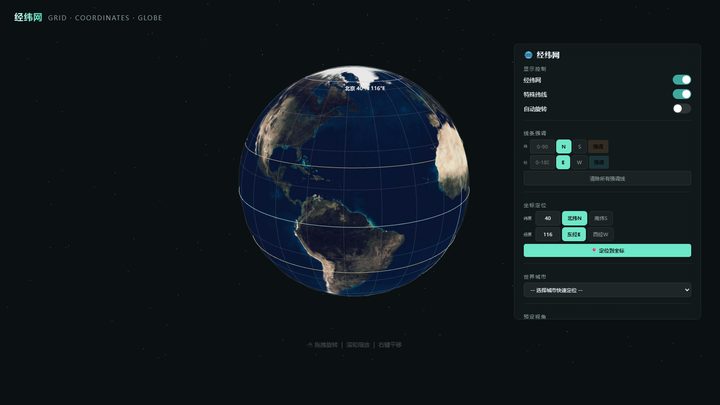Click the orange latitude highlight button
The height and width of the screenshot is (405, 720).
pyautogui.click(x=598, y=146)
